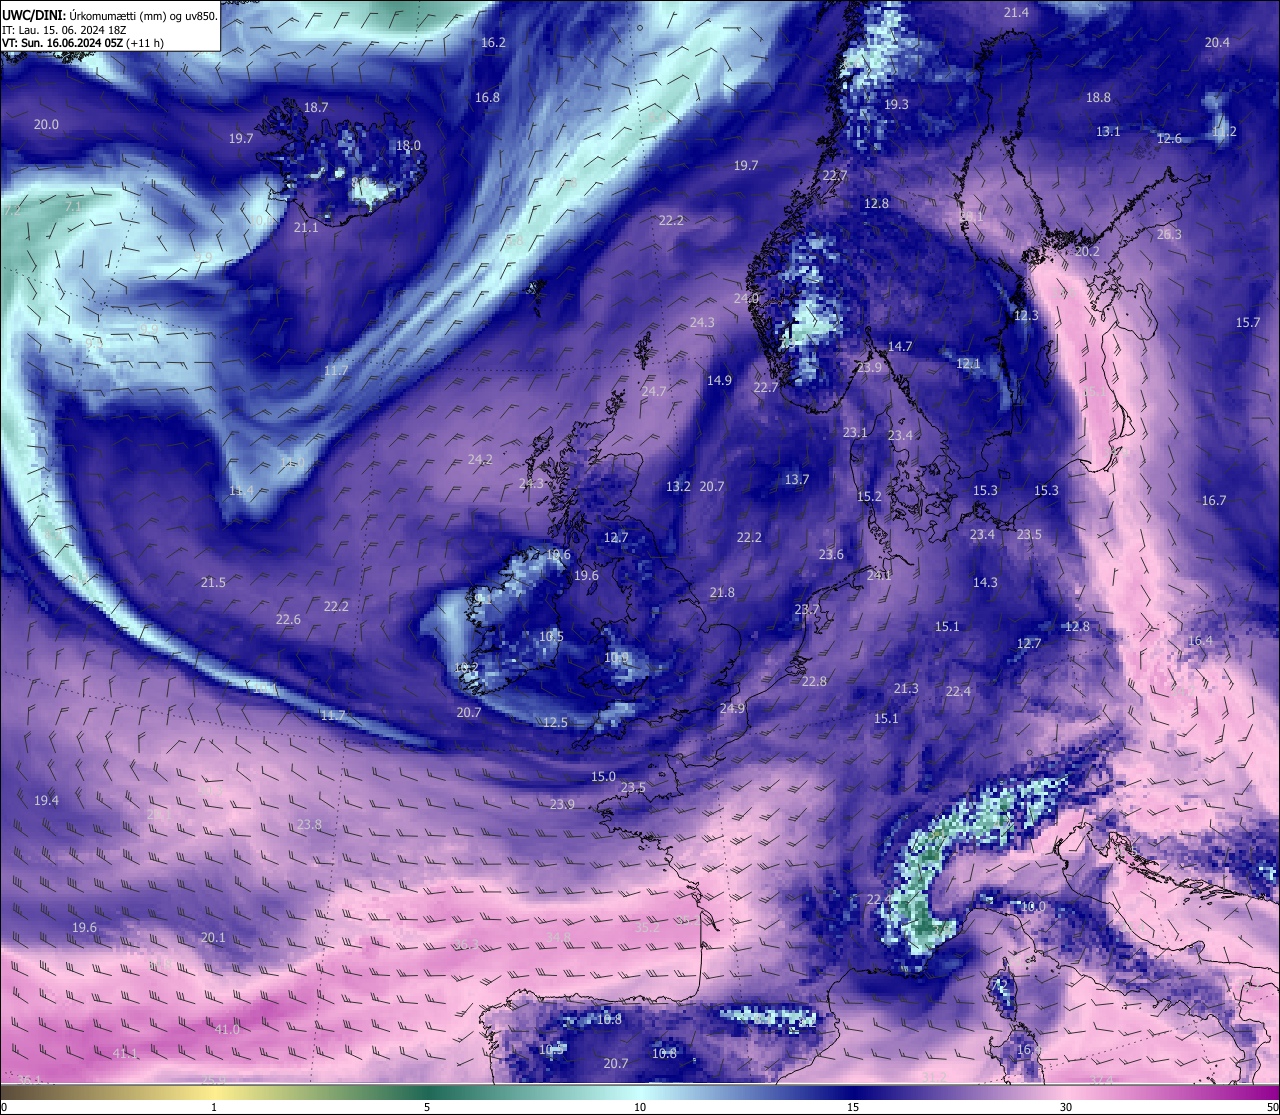
Task: Click the 20.0 value label
Action: [46, 125]
